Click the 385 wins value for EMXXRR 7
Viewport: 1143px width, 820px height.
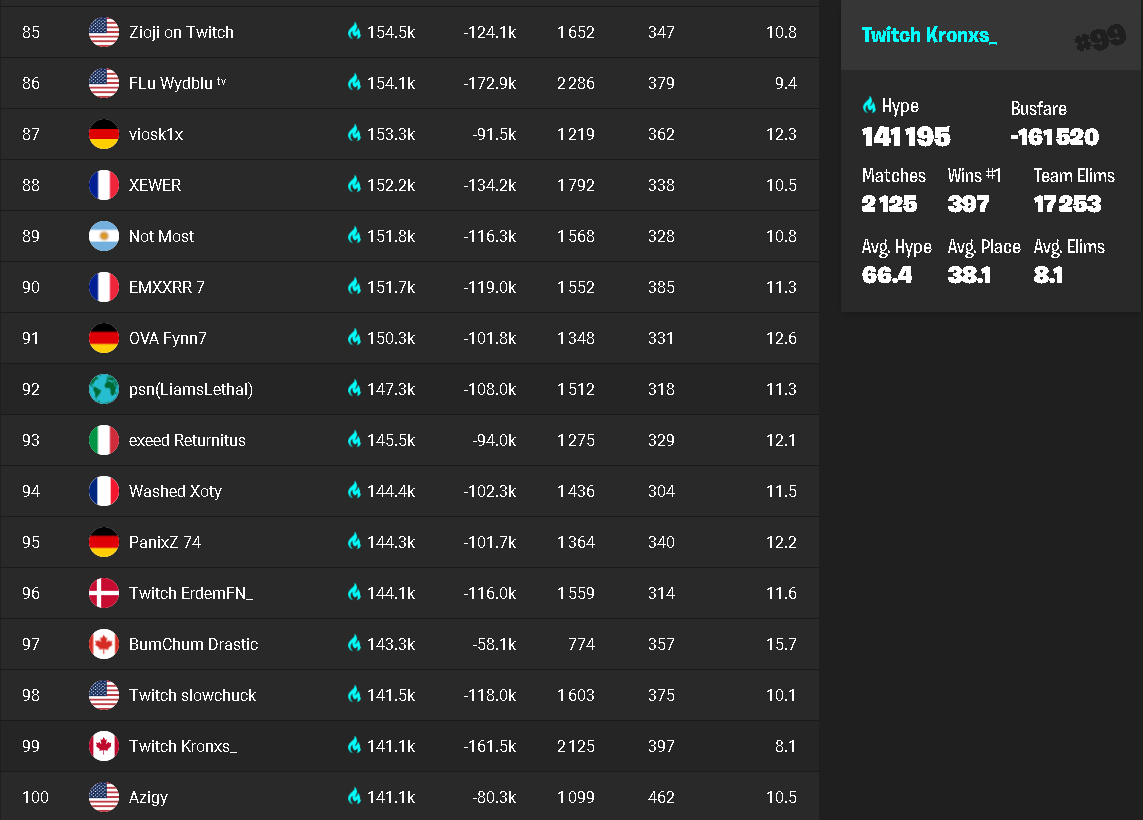[x=661, y=287]
